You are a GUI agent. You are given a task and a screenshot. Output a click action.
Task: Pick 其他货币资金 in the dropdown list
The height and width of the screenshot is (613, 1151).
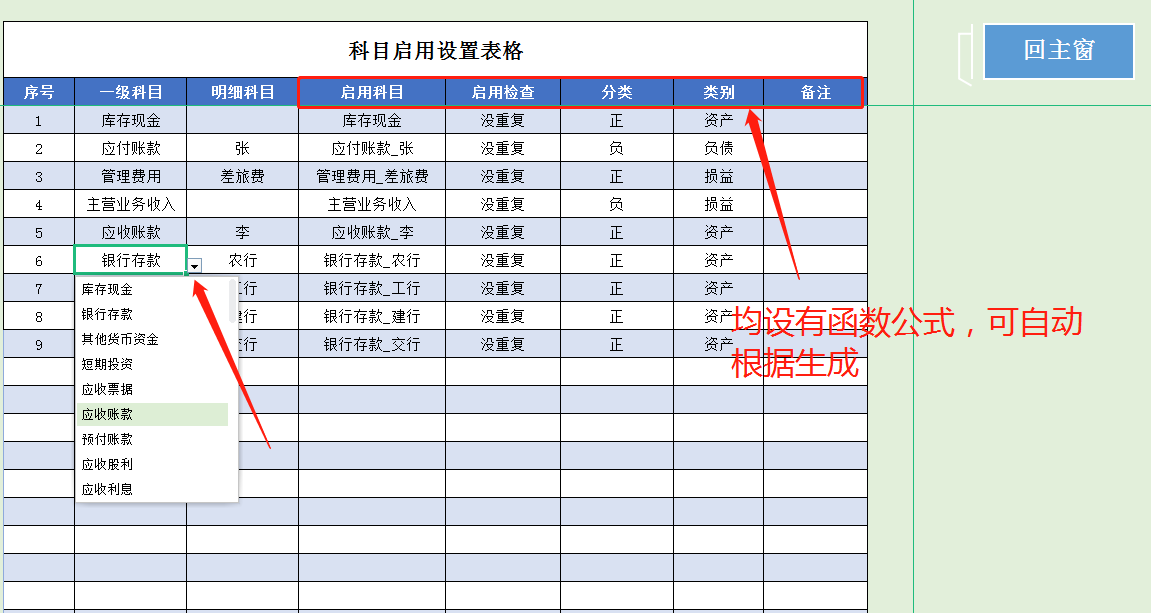121,341
